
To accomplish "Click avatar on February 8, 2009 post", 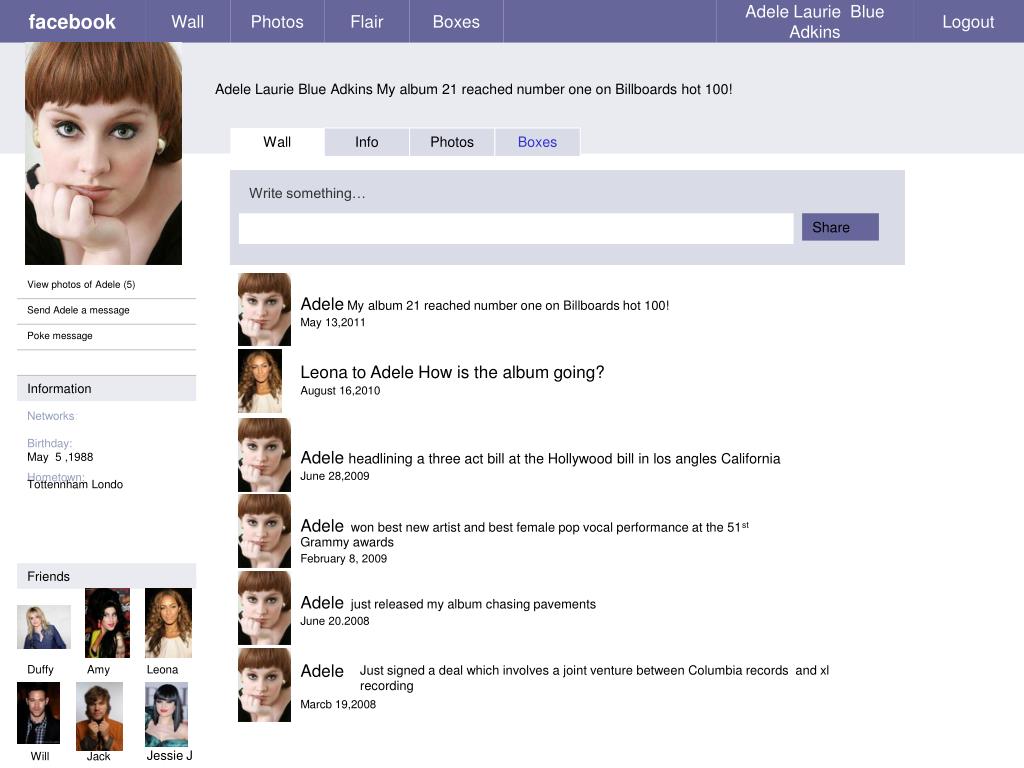I will (x=264, y=531).
